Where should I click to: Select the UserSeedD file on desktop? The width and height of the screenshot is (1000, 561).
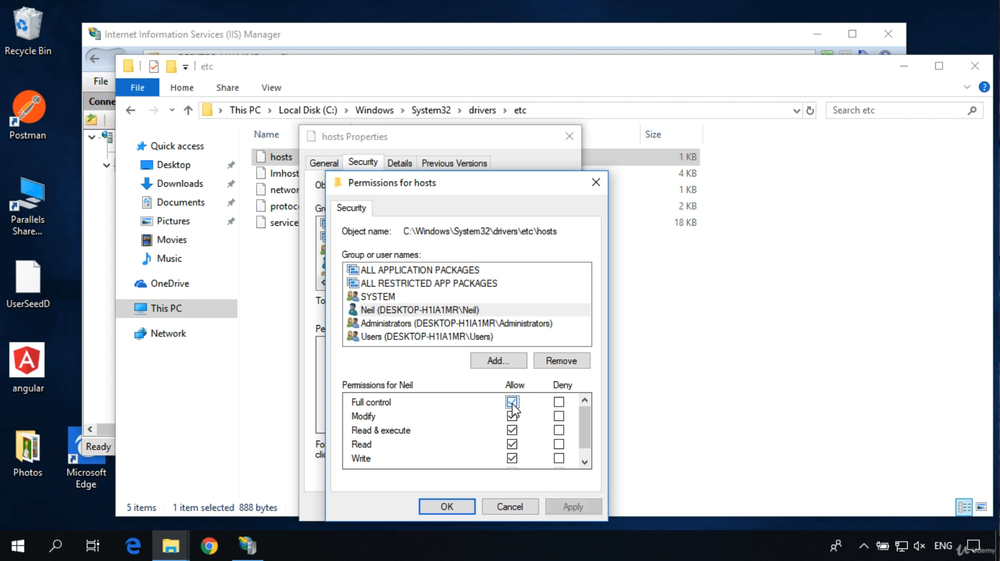coord(27,284)
